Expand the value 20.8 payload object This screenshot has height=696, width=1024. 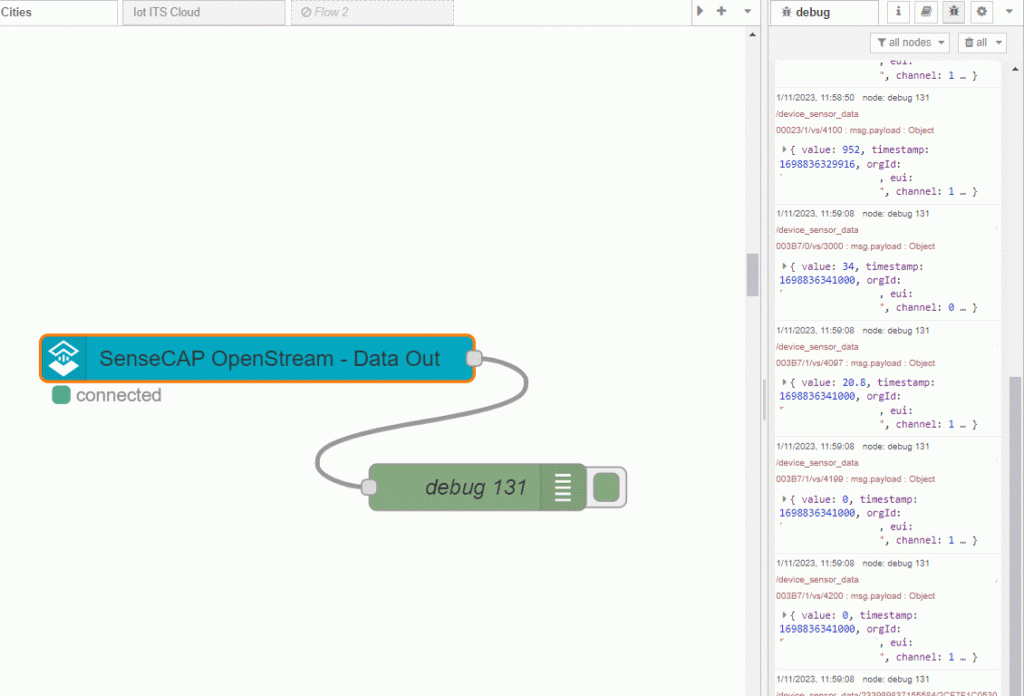(x=785, y=382)
